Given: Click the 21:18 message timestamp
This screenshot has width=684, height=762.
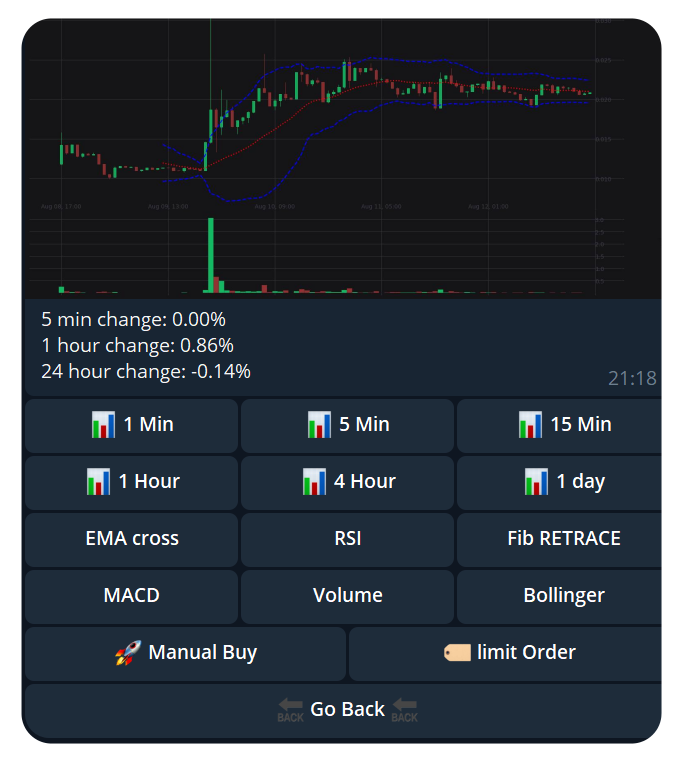Looking at the screenshot, I should pos(632,379).
